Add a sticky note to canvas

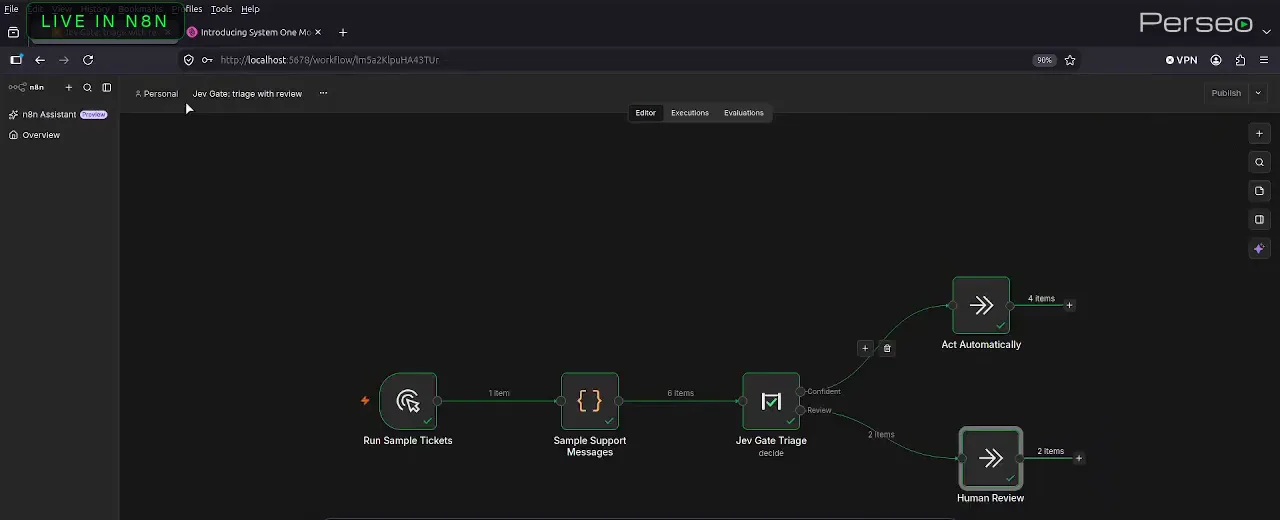coord(1260,191)
